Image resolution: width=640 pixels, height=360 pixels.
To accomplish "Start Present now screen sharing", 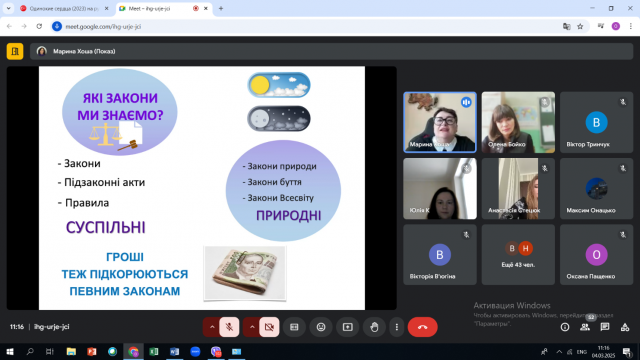I will coord(347,327).
